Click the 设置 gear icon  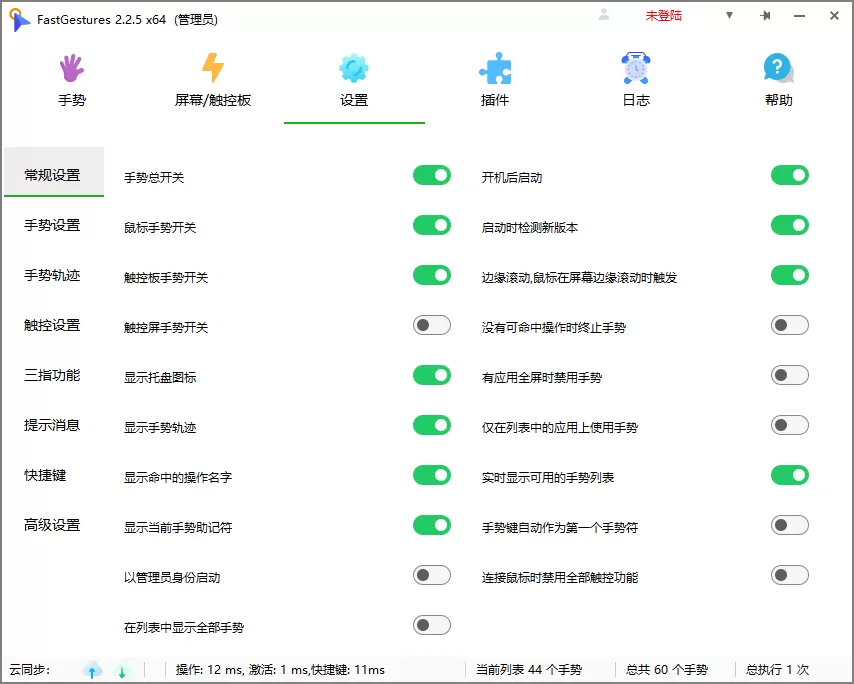[354, 68]
